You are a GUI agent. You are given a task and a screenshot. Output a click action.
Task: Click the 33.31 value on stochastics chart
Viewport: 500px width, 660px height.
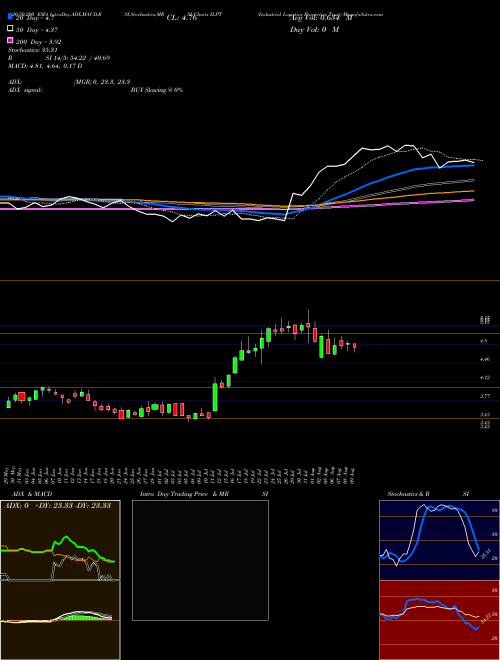click(x=484, y=554)
